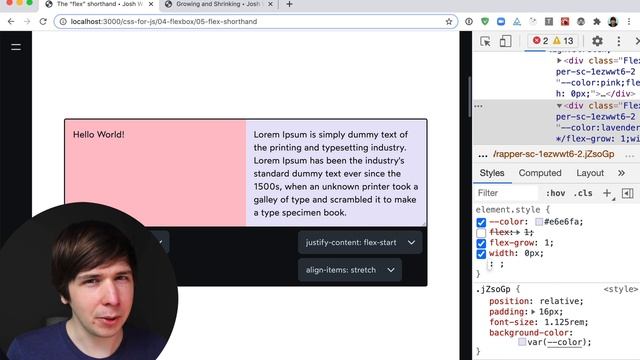Toggle the computed styles sidebar pane icon
The image size is (640, 360).
627,193
